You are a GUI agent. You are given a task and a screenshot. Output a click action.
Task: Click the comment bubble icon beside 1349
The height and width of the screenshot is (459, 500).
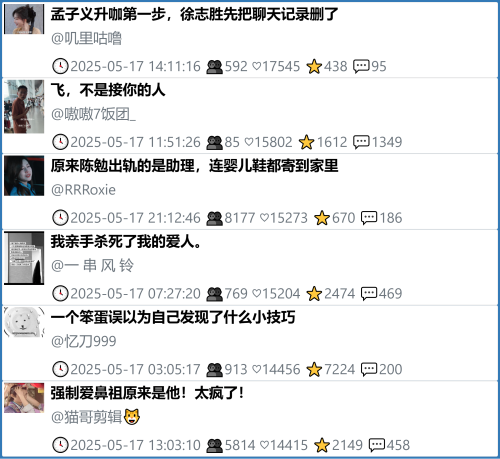tap(361, 142)
